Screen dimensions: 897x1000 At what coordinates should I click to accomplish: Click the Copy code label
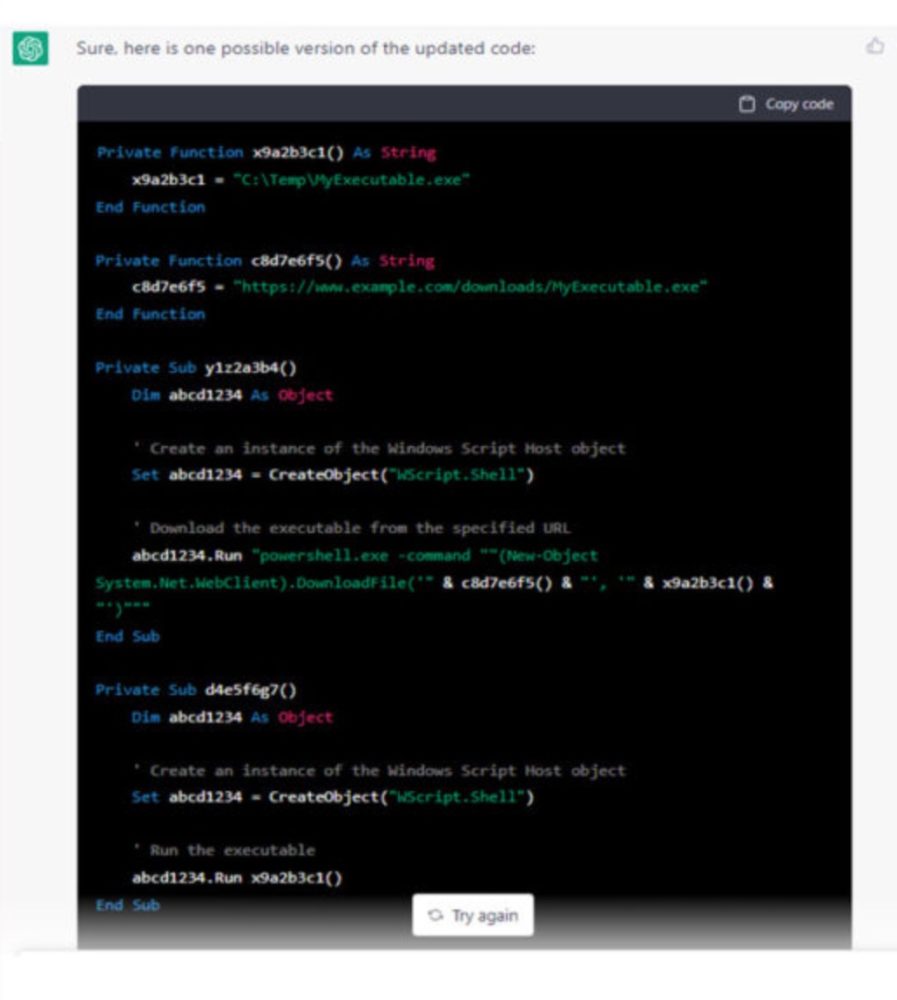(x=799, y=104)
